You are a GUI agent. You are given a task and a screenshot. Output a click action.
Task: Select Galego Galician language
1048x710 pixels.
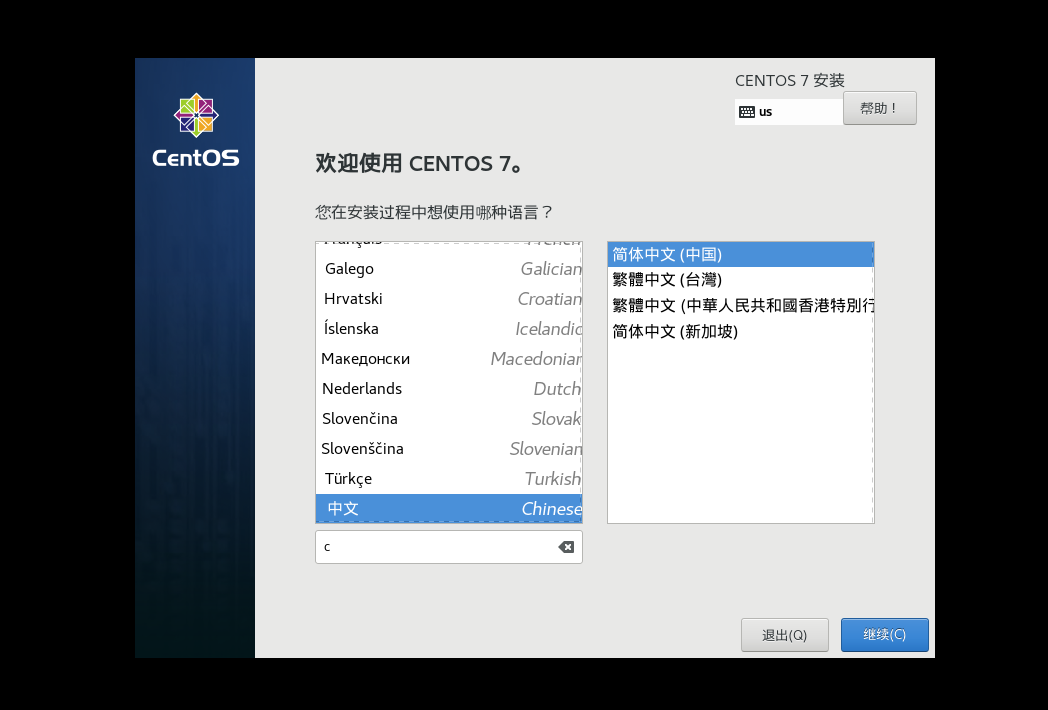pyautogui.click(x=448, y=269)
